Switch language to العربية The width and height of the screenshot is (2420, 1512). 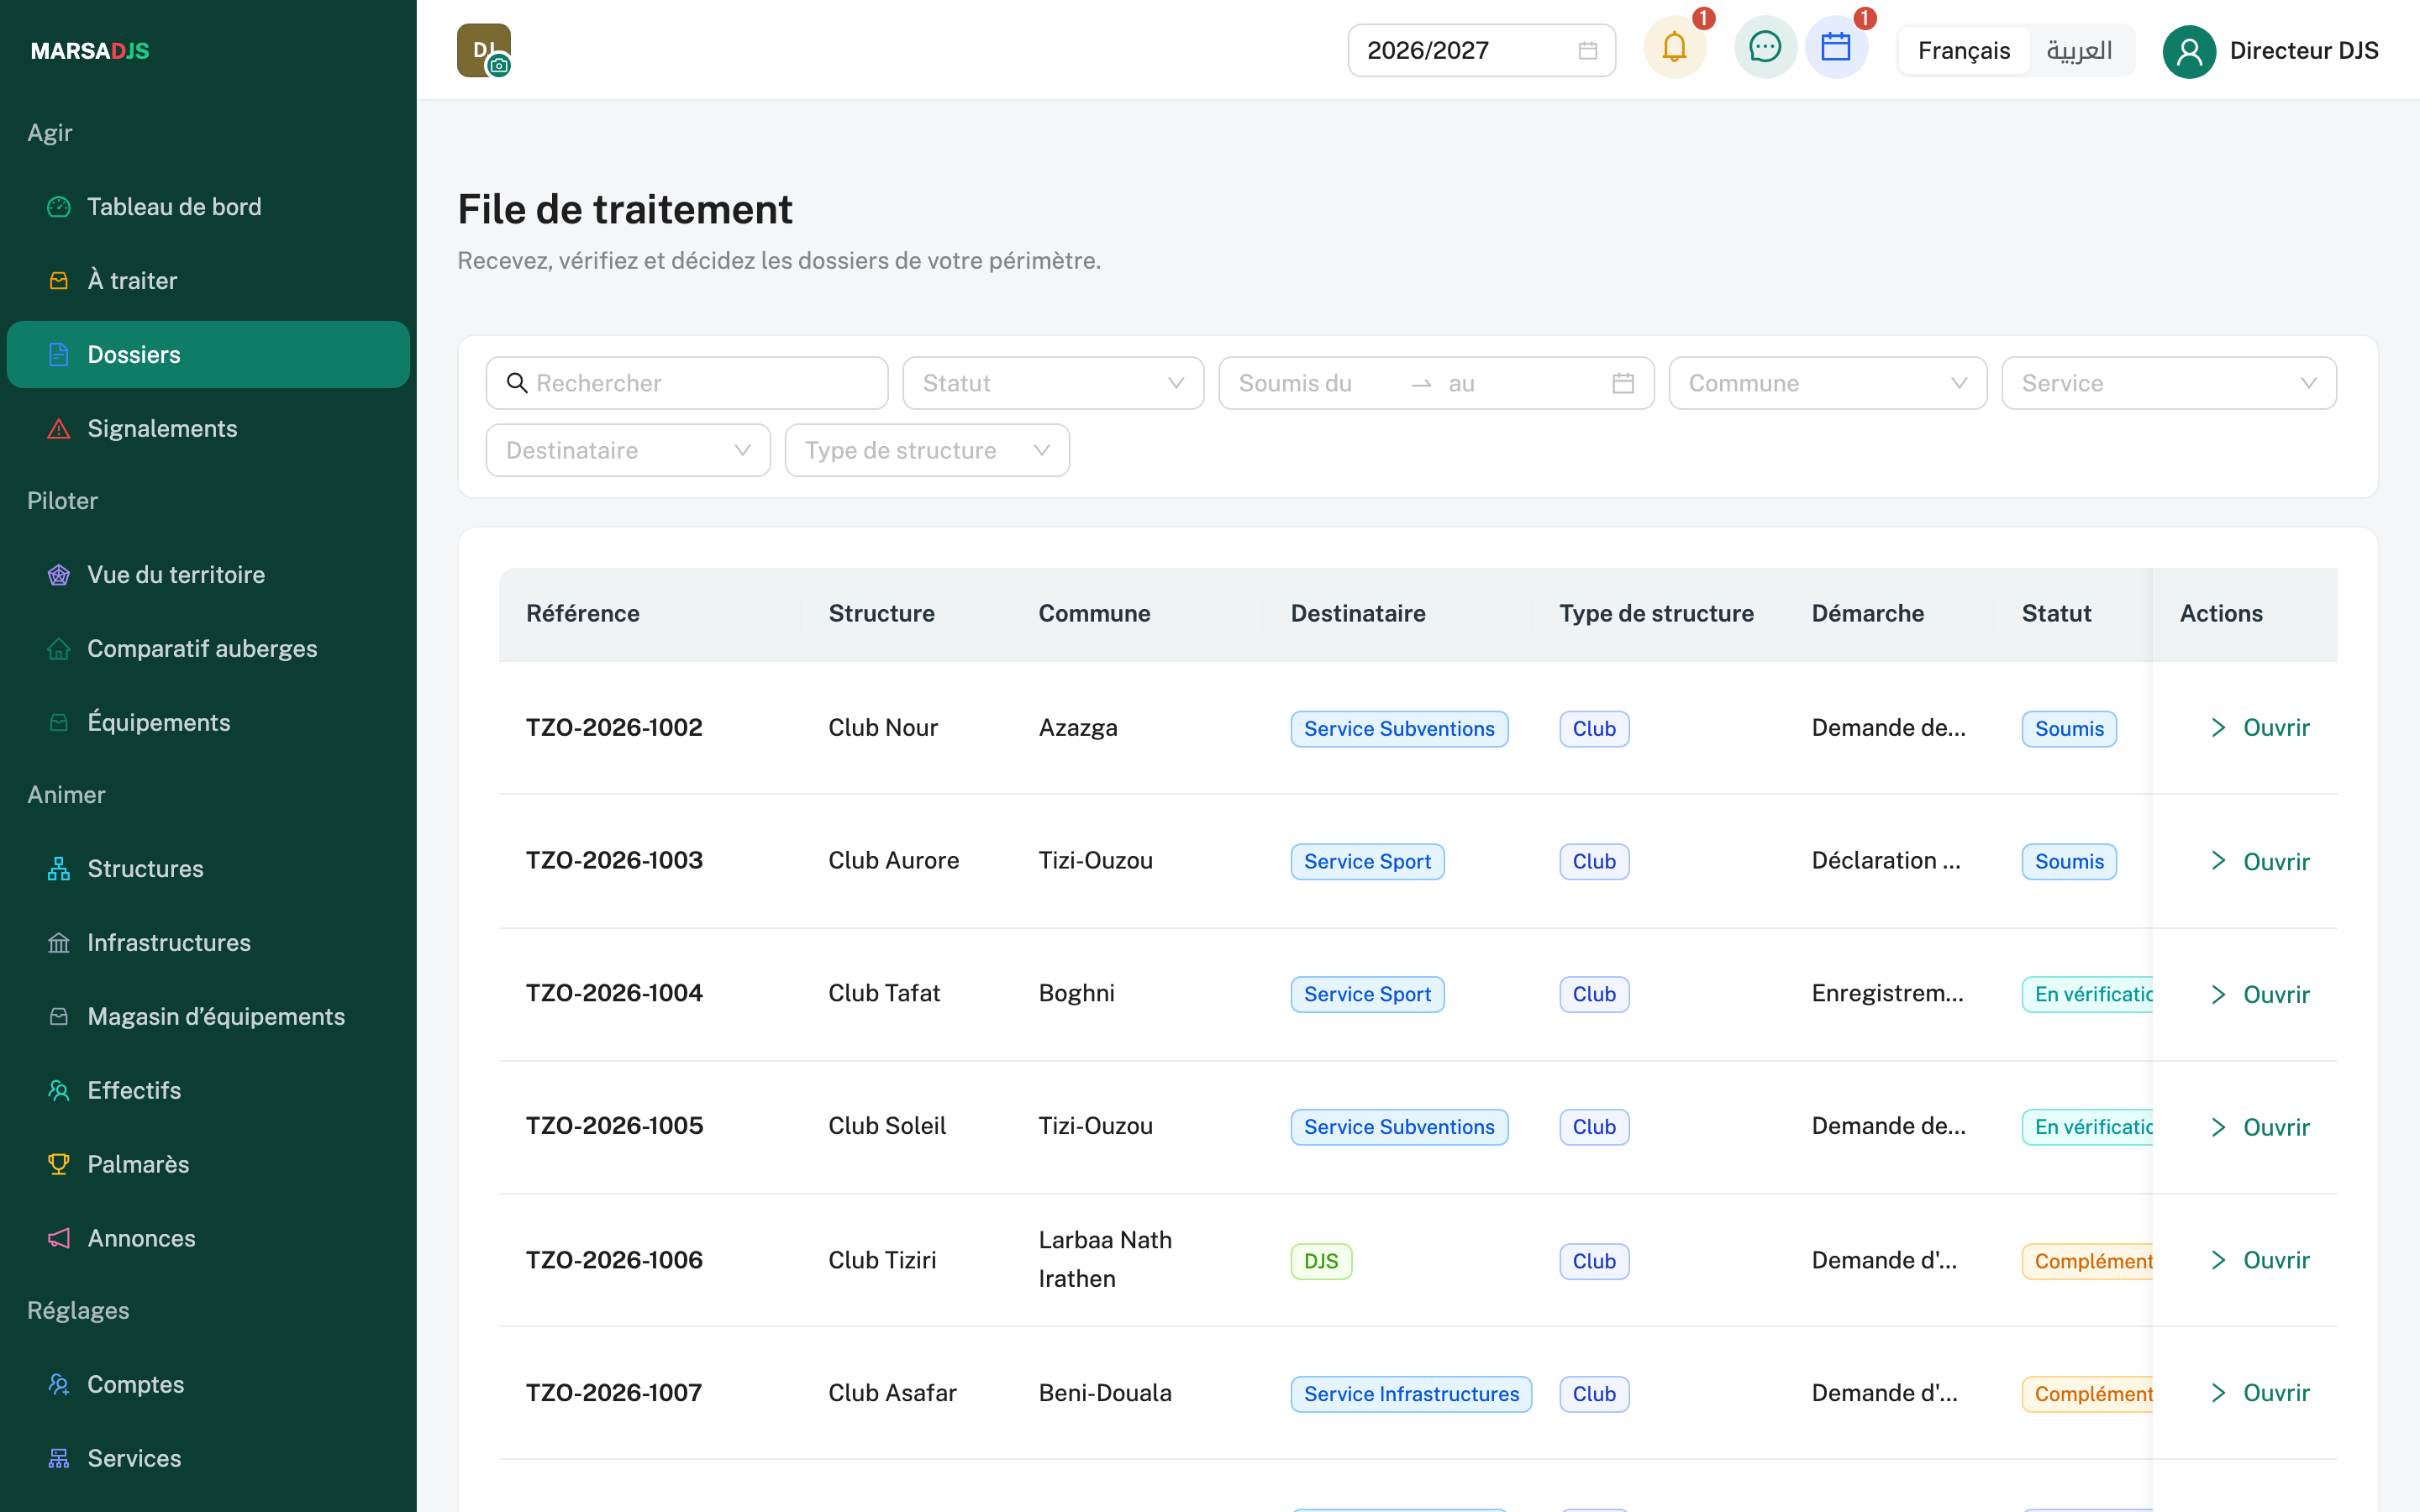point(2080,51)
